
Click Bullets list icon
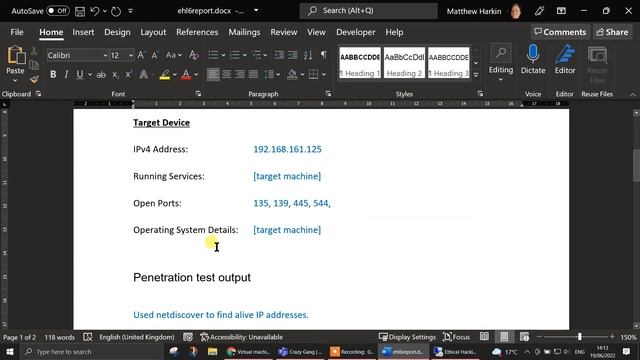213,55
